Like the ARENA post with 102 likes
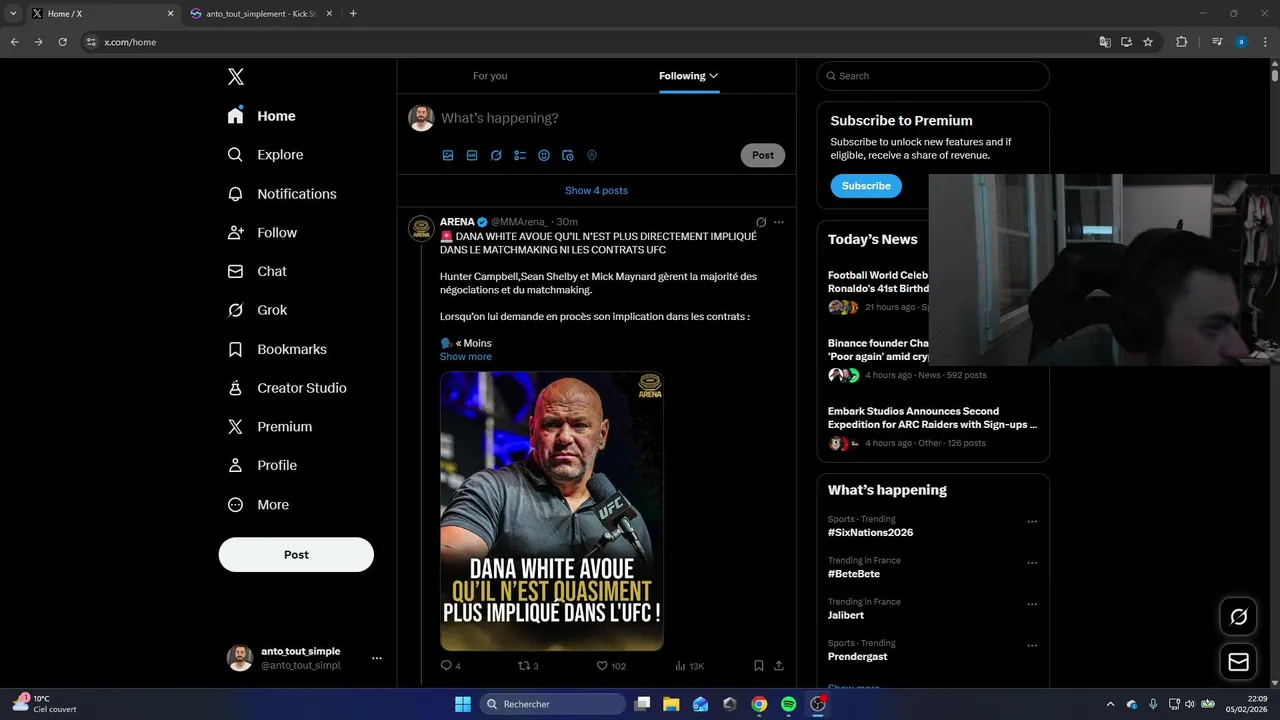The width and height of the screenshot is (1280, 720). [602, 665]
